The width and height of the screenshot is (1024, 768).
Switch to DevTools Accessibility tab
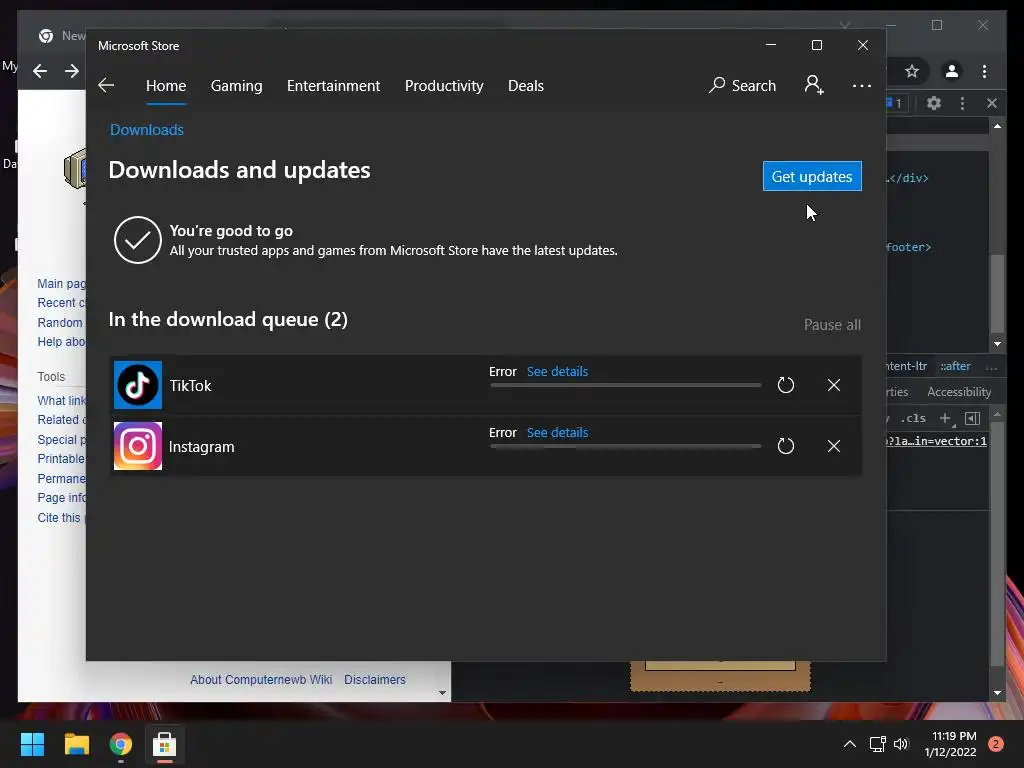(959, 392)
